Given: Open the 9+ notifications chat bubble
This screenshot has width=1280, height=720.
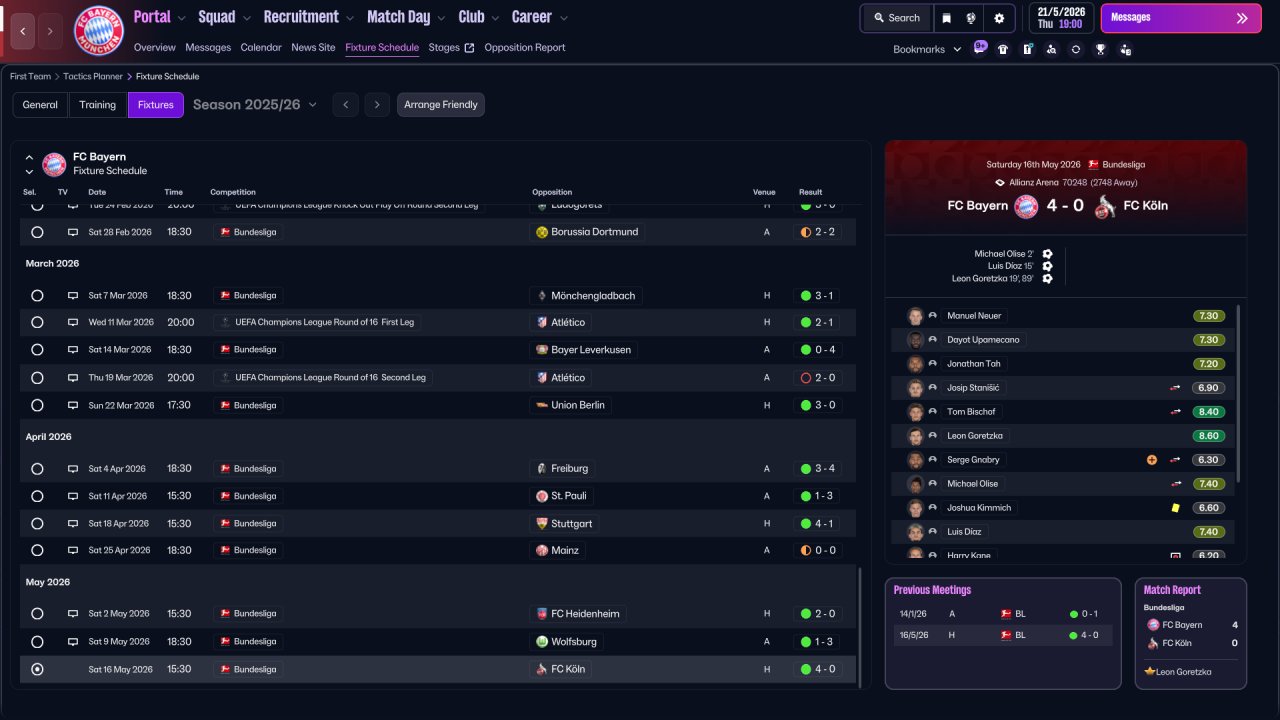Looking at the screenshot, I should coord(980,47).
